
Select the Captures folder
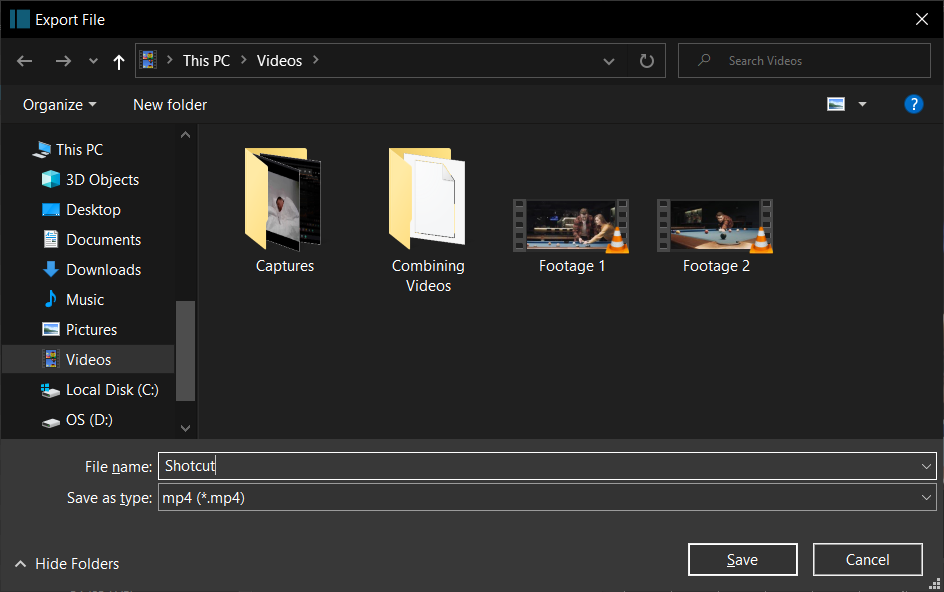pyautogui.click(x=284, y=211)
